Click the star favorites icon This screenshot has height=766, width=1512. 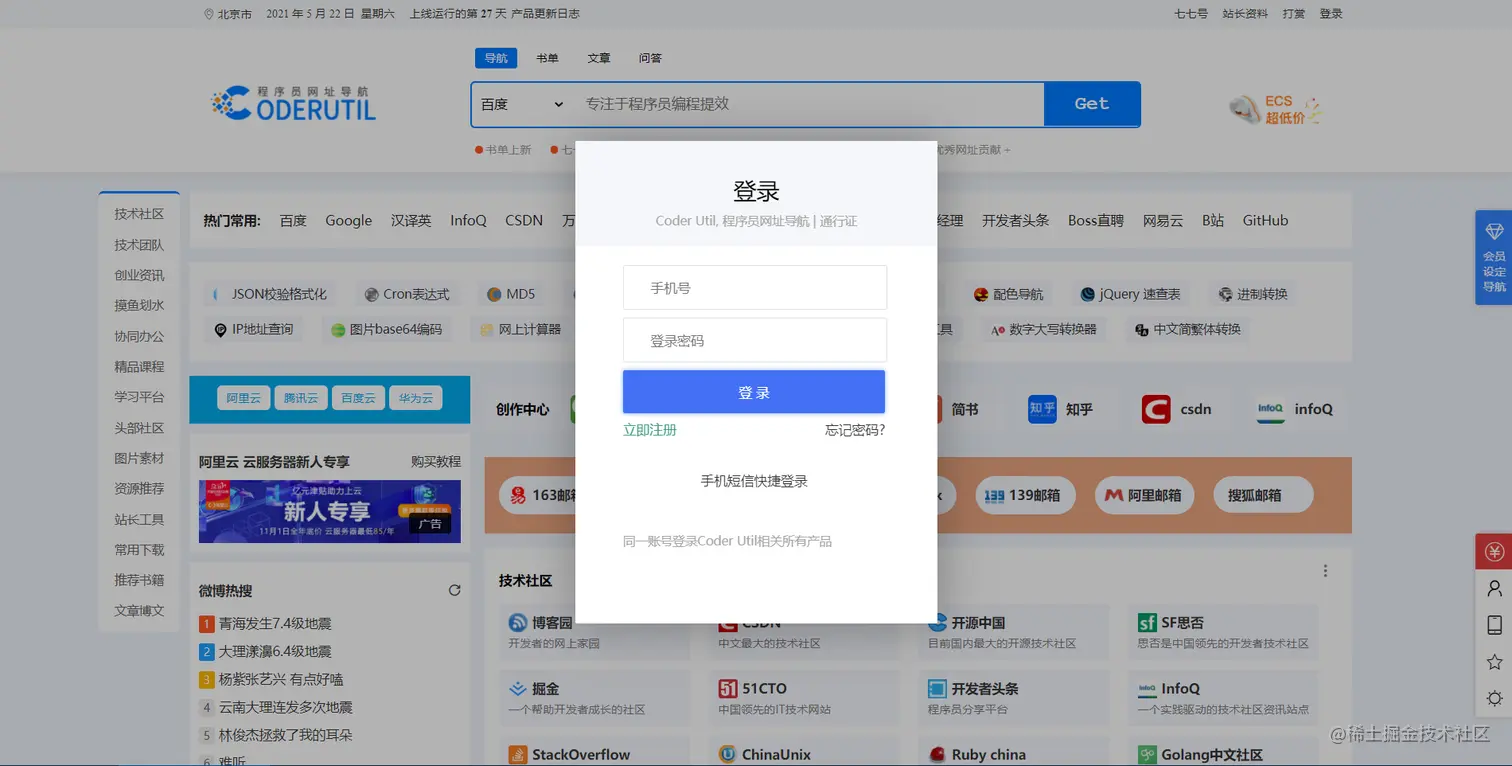(x=1494, y=662)
